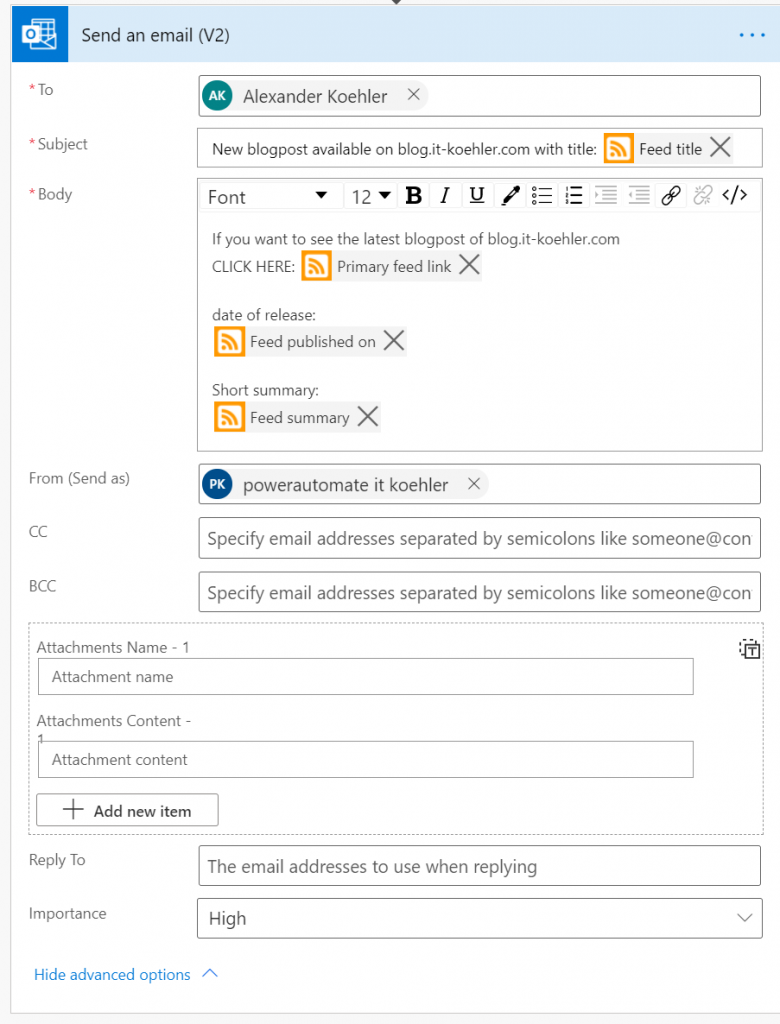The image size is (780, 1024).
Task: Click the text 'date of release:' in the body
Action: click(264, 315)
